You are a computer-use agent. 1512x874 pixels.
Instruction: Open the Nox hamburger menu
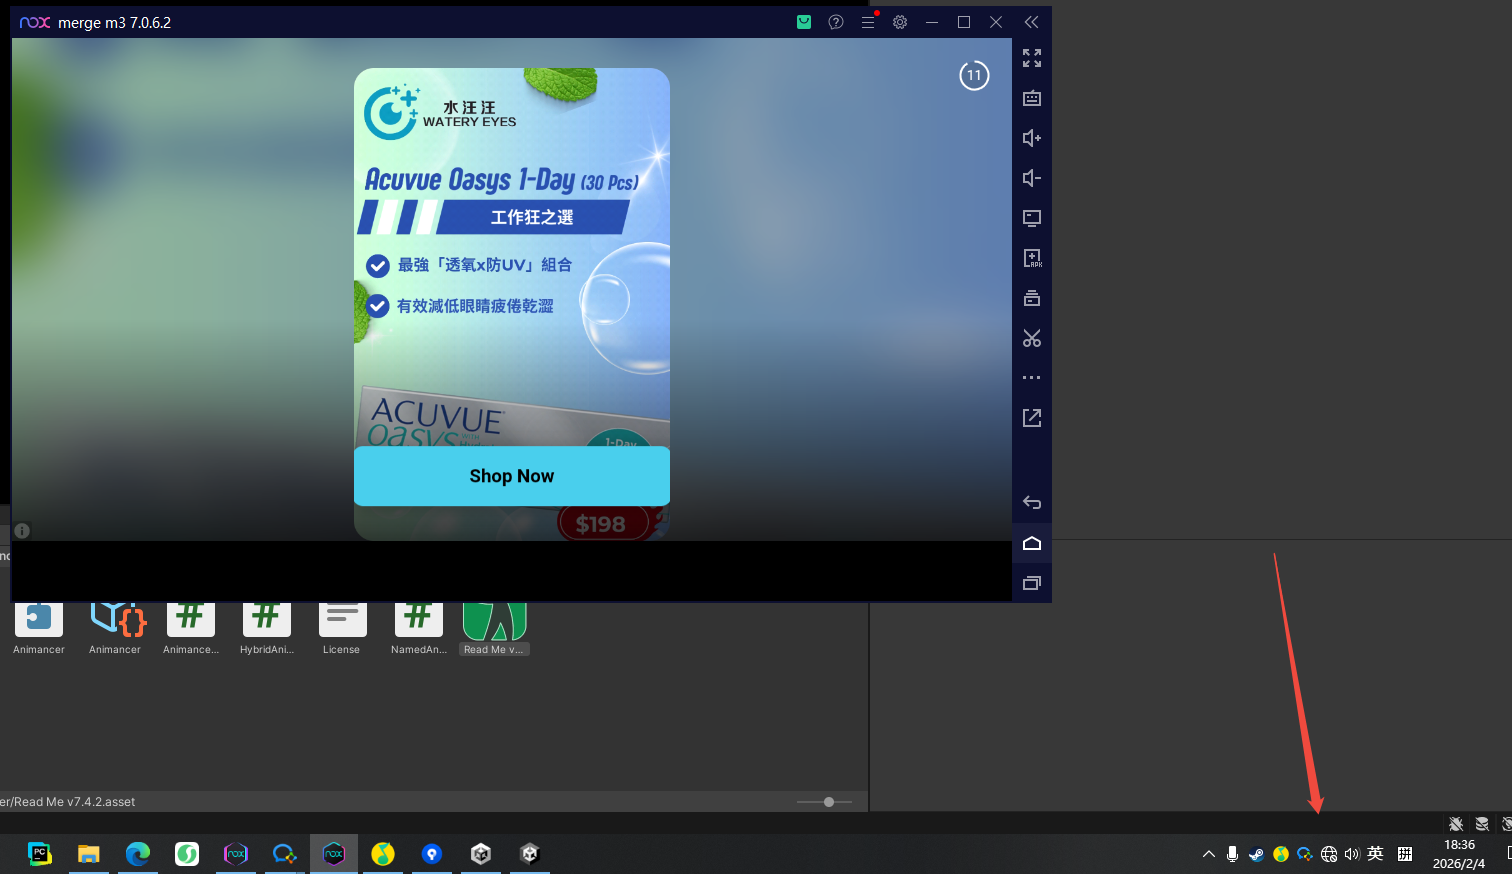tap(868, 21)
